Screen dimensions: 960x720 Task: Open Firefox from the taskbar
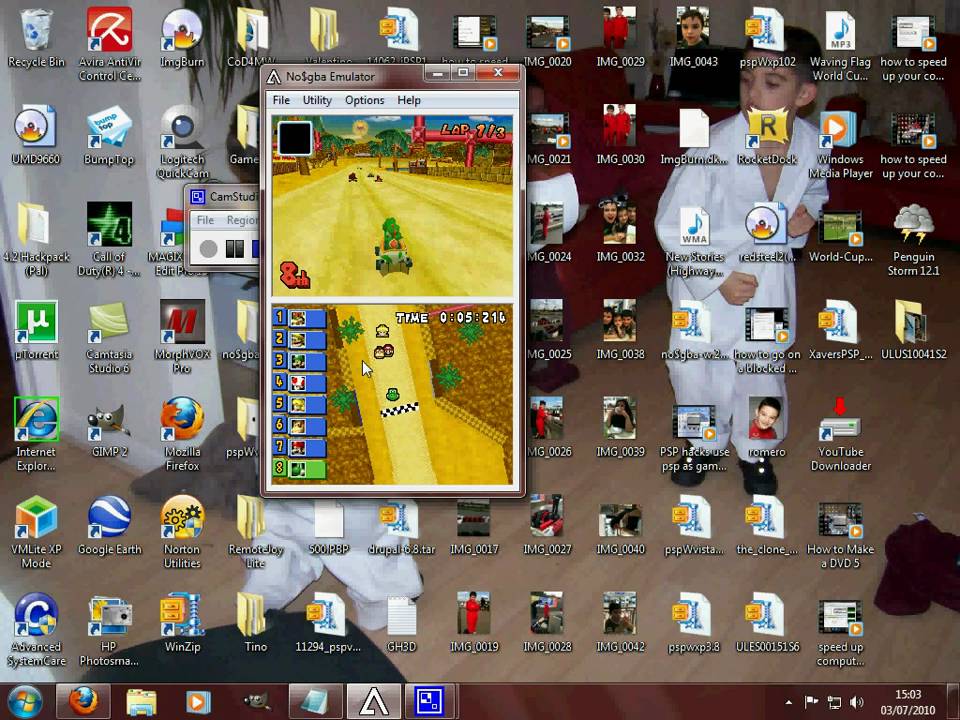(x=83, y=702)
